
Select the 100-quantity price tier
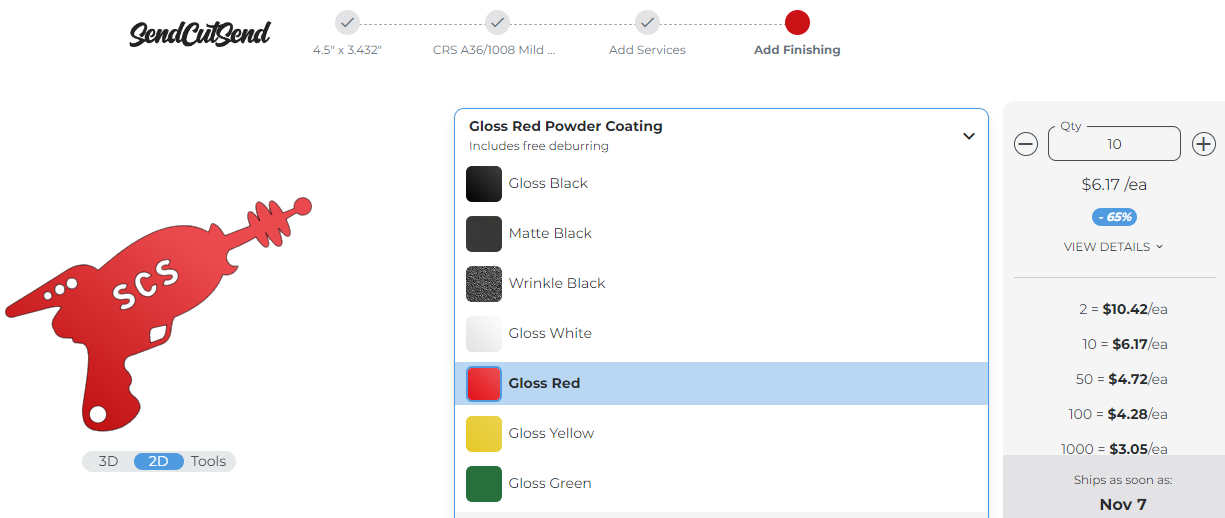point(1114,414)
